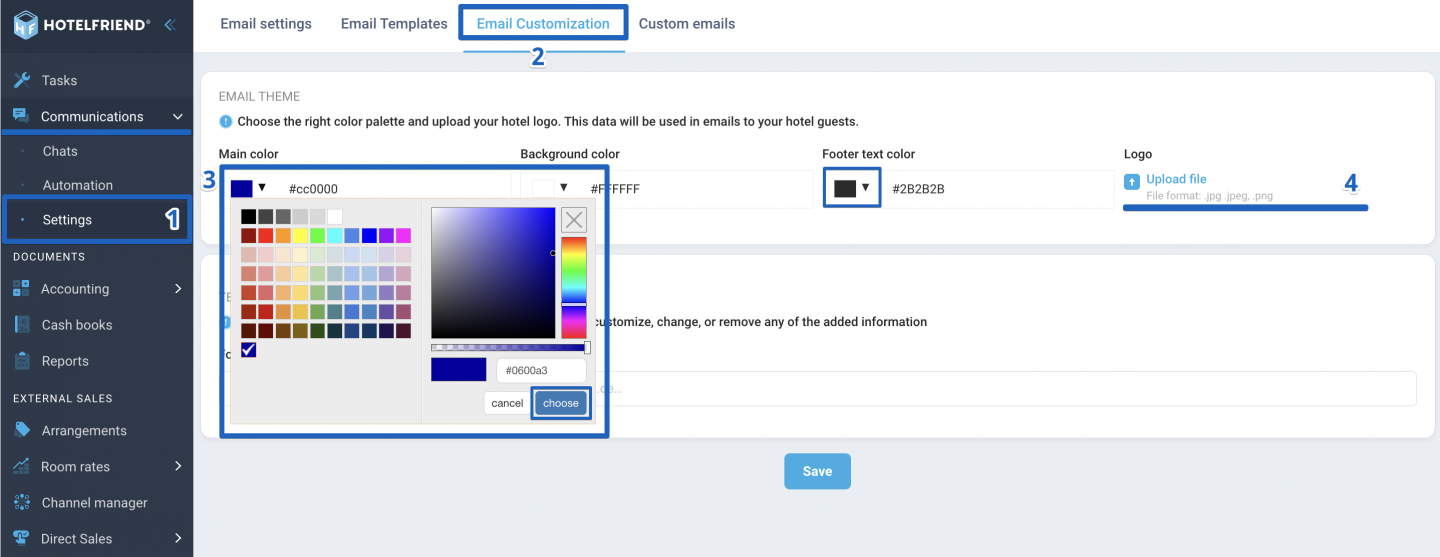Expand the Direct Sales submenu arrow
The height and width of the screenshot is (557, 1440).
pos(178,538)
